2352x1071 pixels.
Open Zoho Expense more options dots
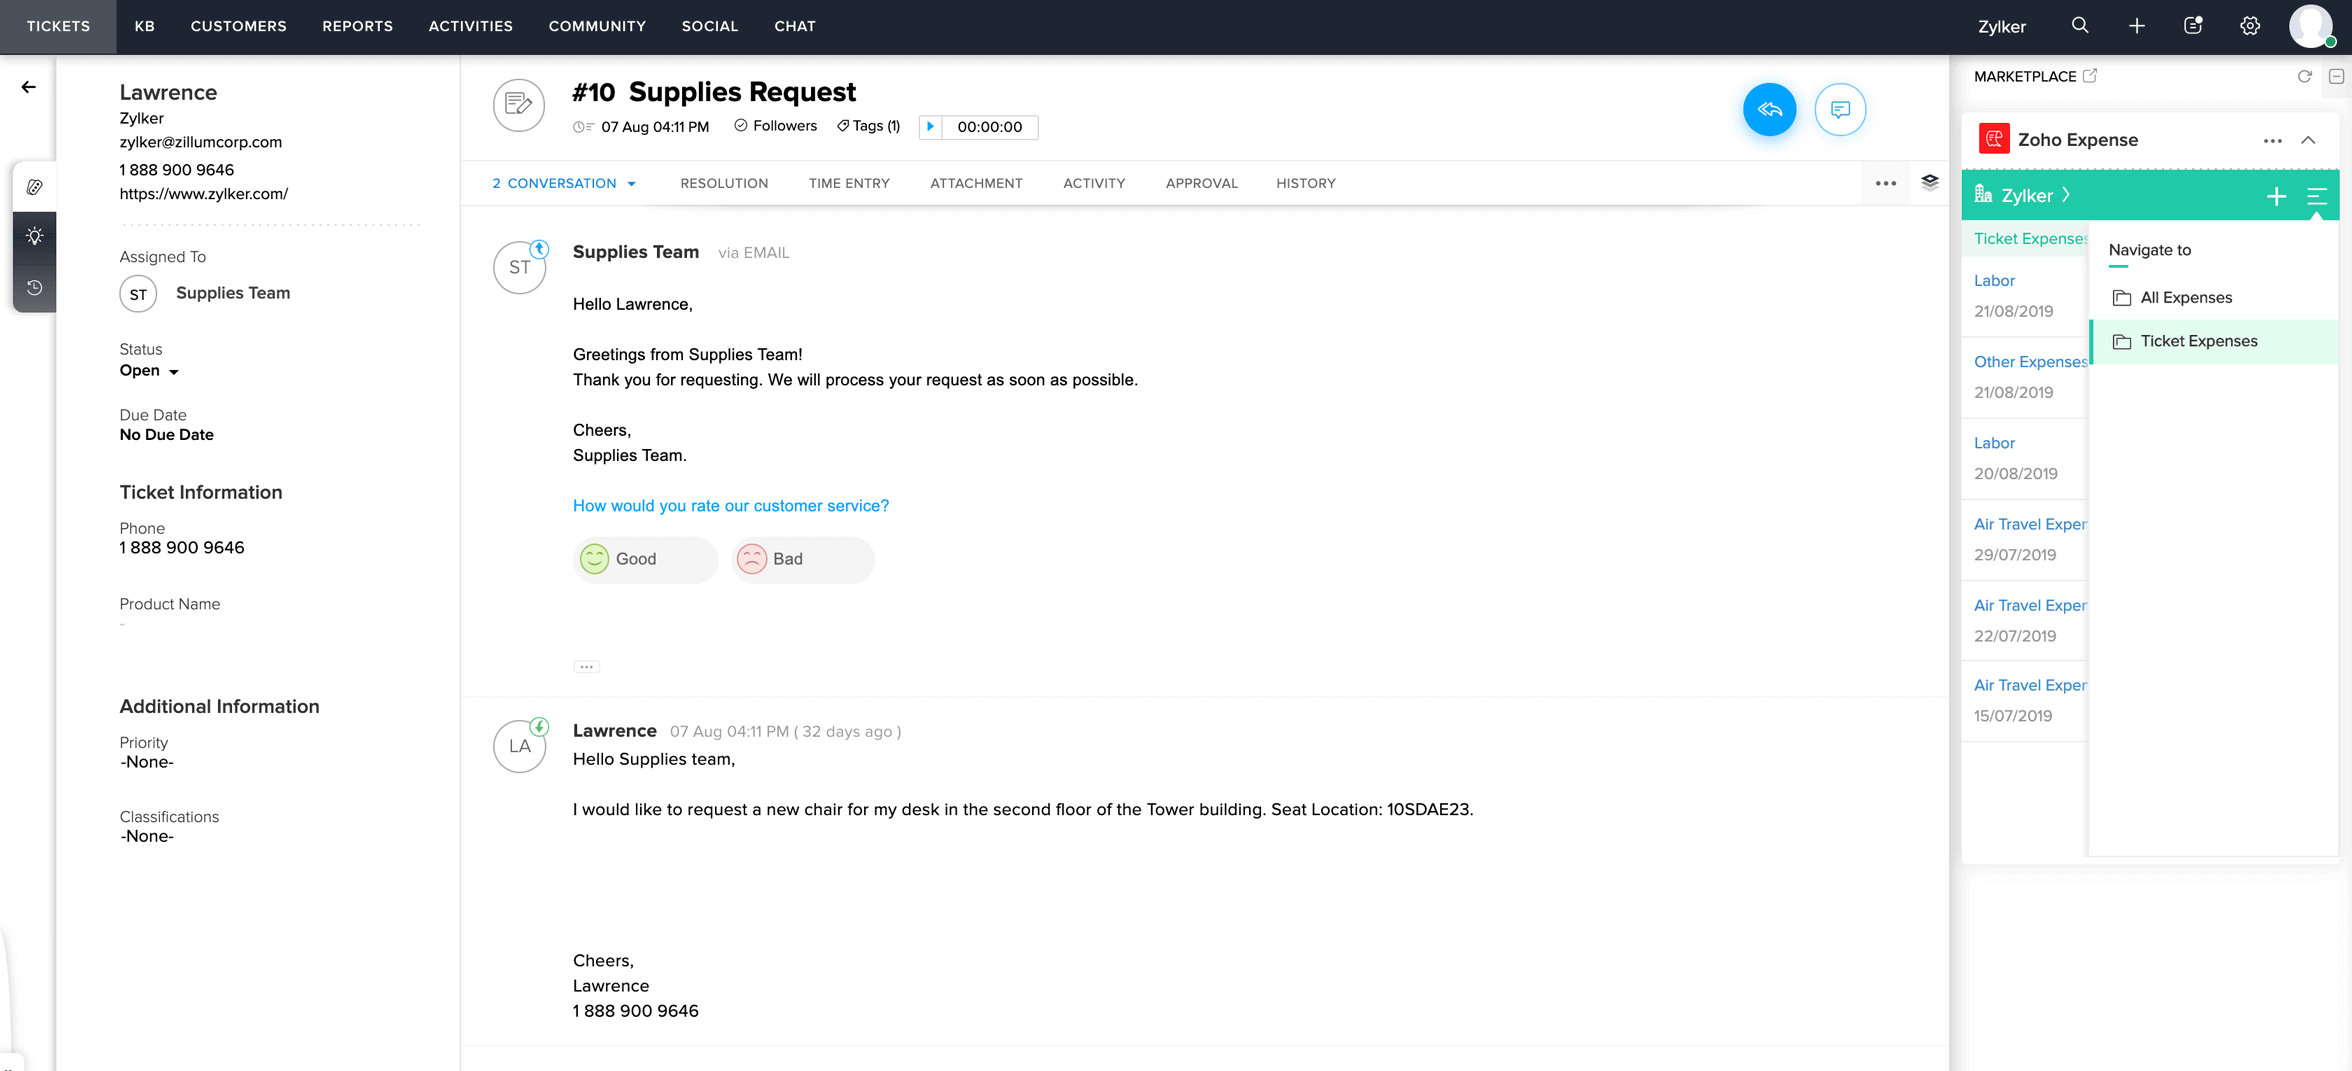click(x=2273, y=141)
